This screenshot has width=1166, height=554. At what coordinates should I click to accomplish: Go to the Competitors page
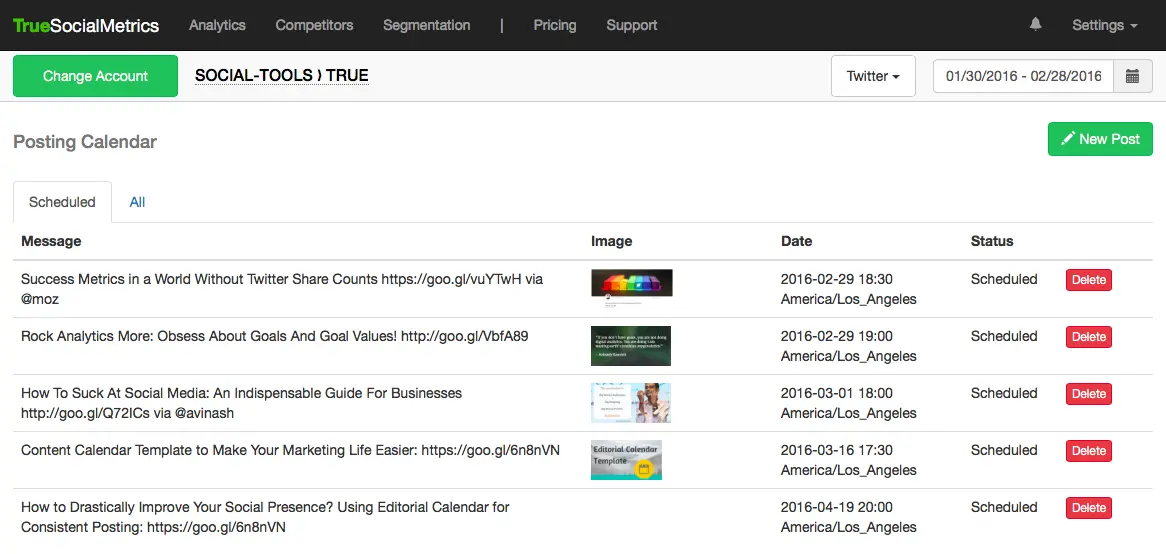tap(314, 25)
